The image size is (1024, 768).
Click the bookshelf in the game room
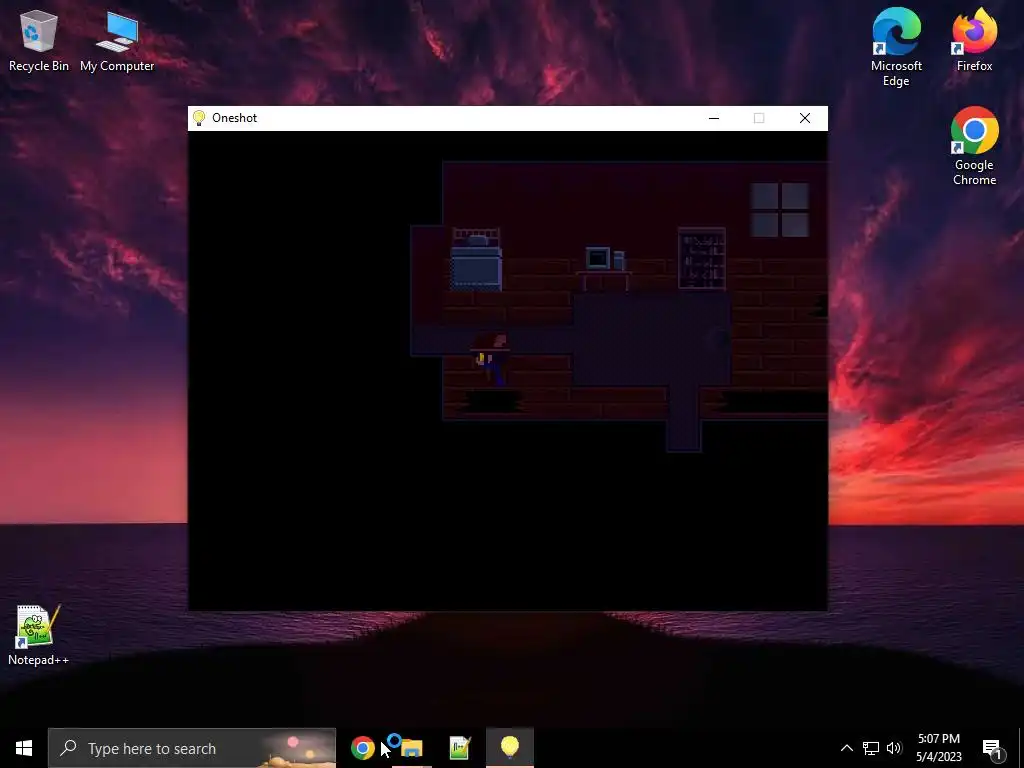702,259
